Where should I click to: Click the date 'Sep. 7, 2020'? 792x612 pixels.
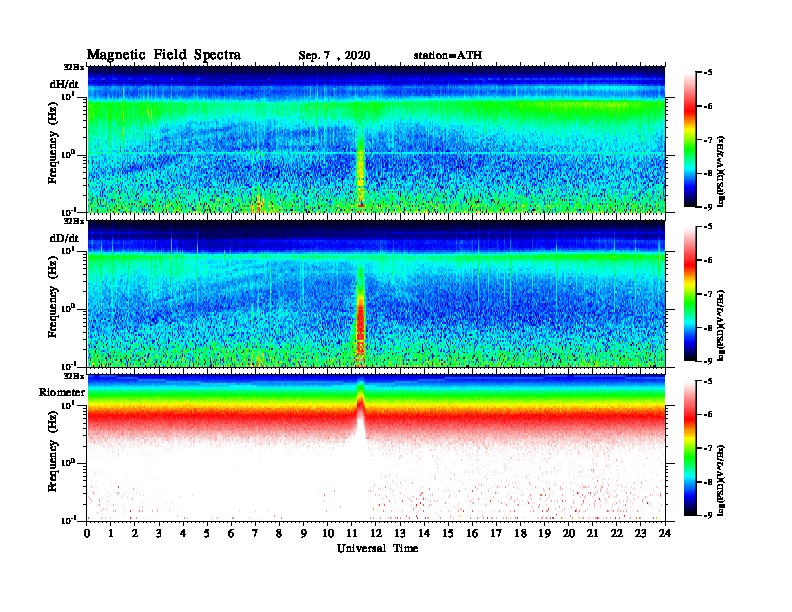click(334, 56)
